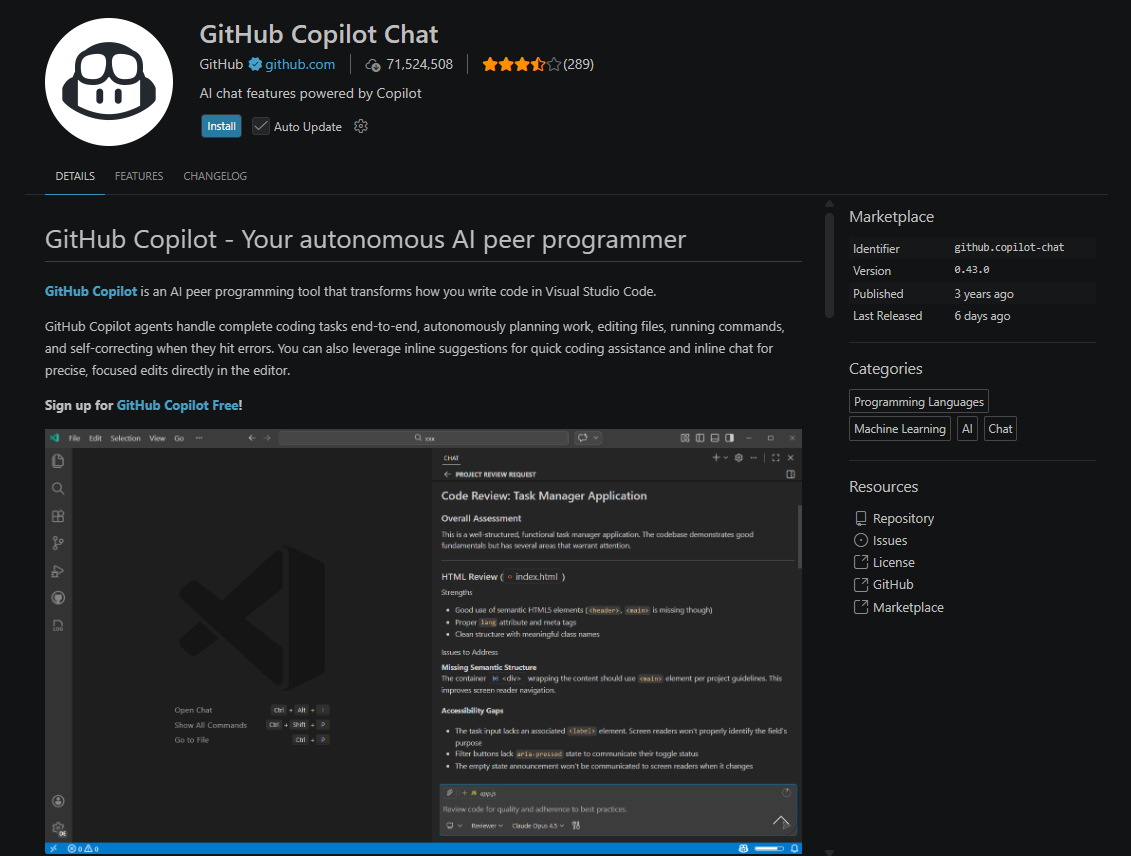Select the Machine Learning category

tap(899, 428)
